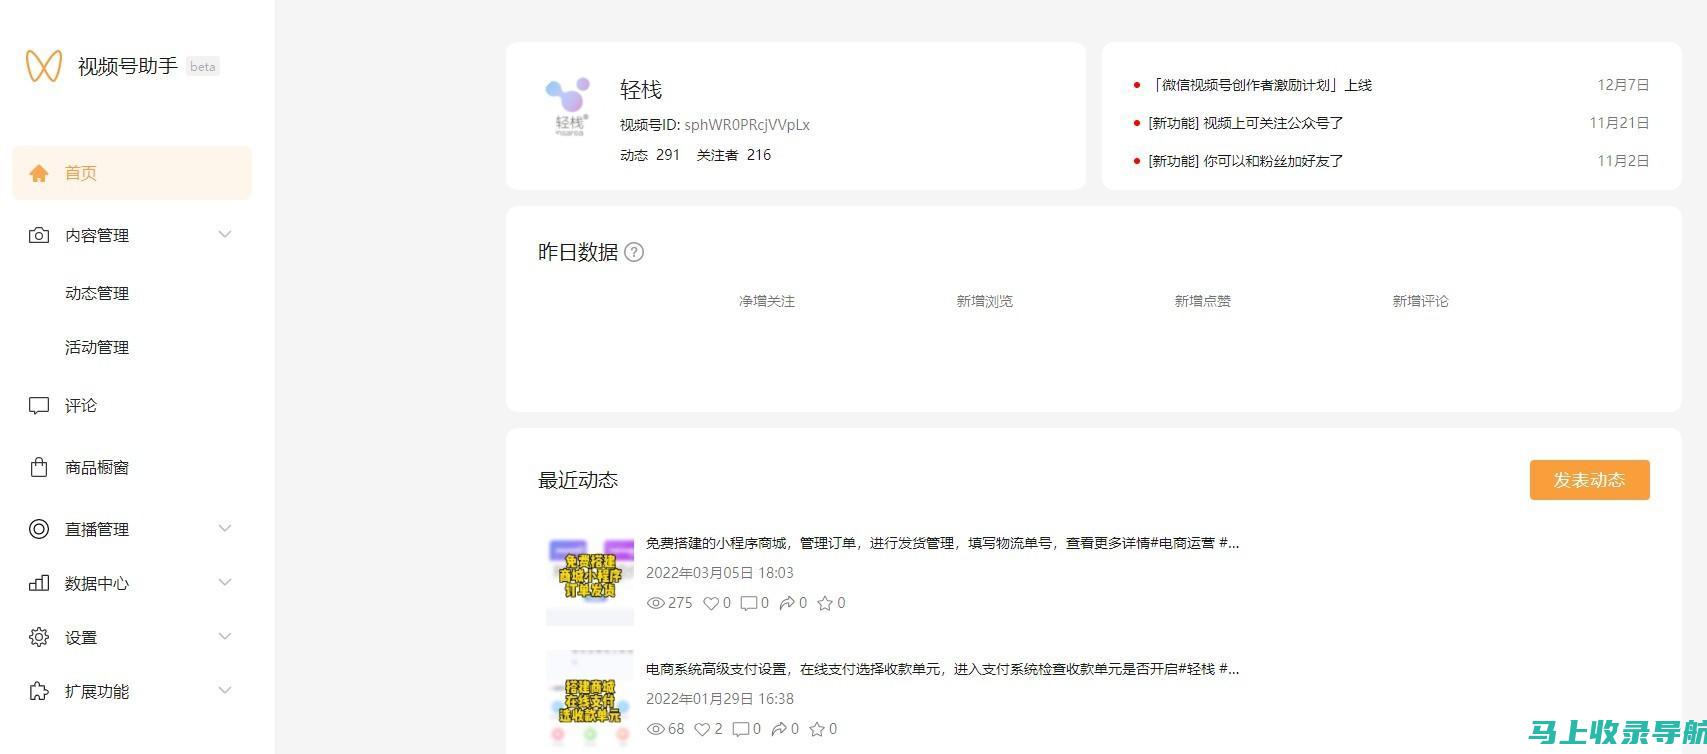Go to the 首页 menu item

132,173
